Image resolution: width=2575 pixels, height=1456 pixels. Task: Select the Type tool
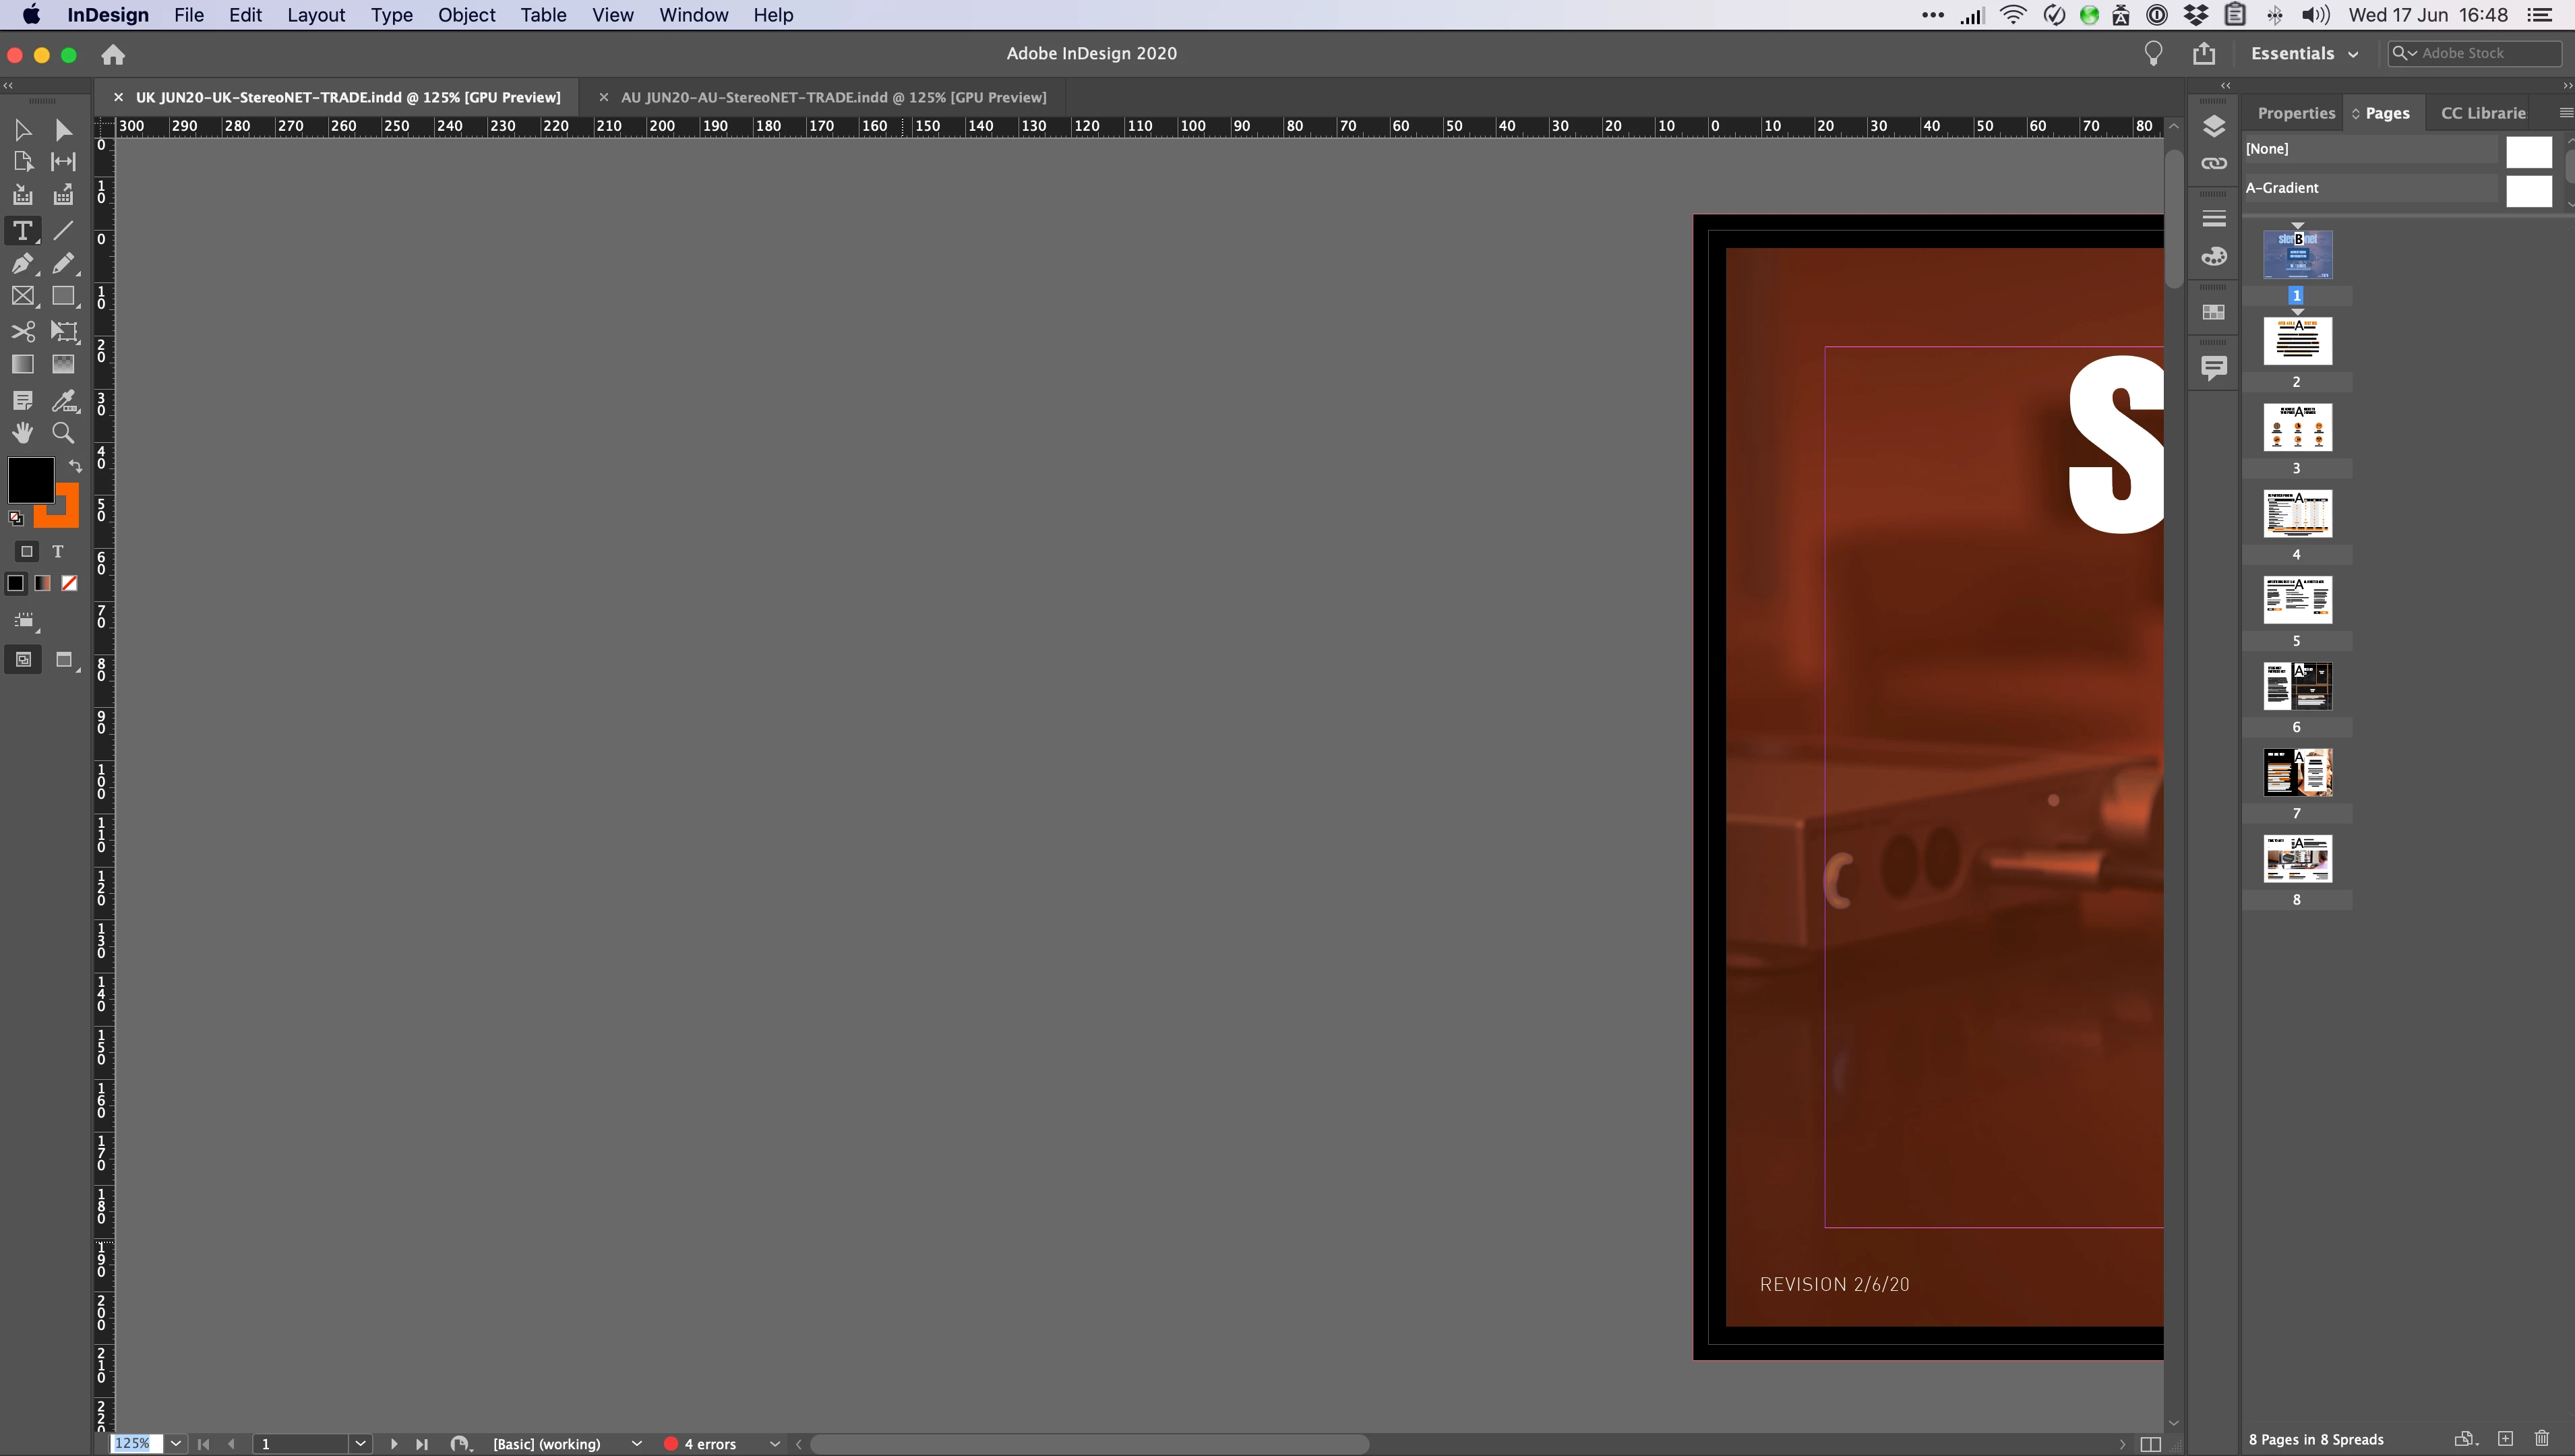22,231
